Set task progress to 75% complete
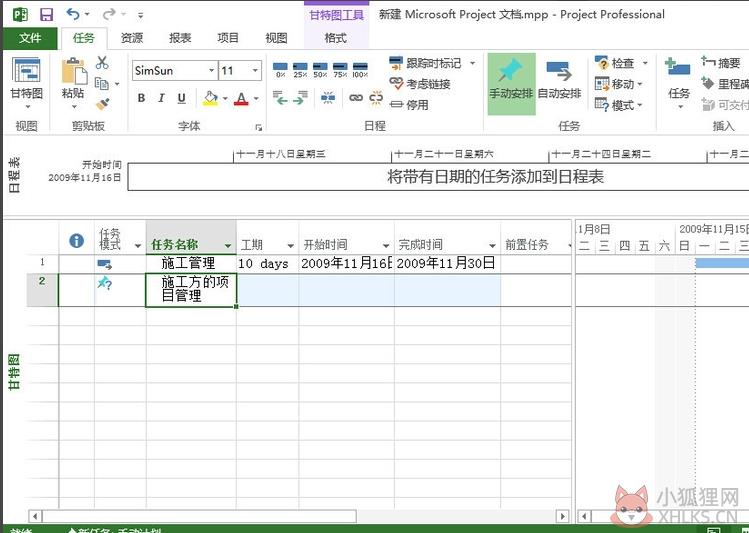The image size is (749, 533). [x=340, y=70]
